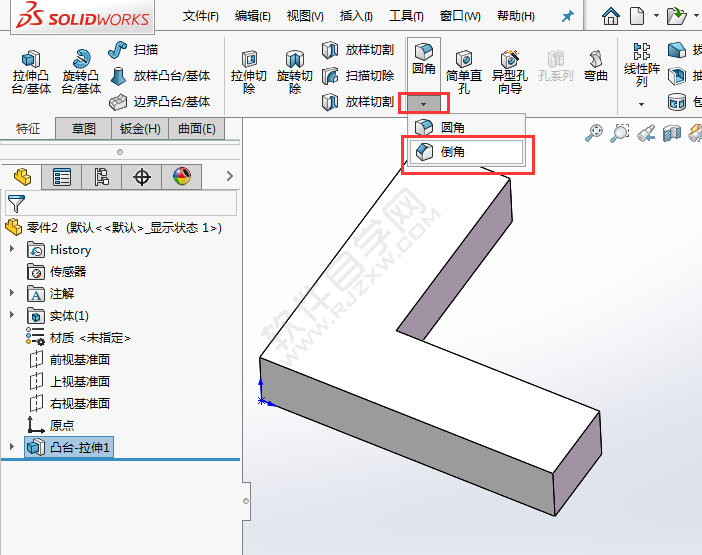Open the PropertyManager tab
Viewport: 702px width, 555px height.
pos(62,177)
